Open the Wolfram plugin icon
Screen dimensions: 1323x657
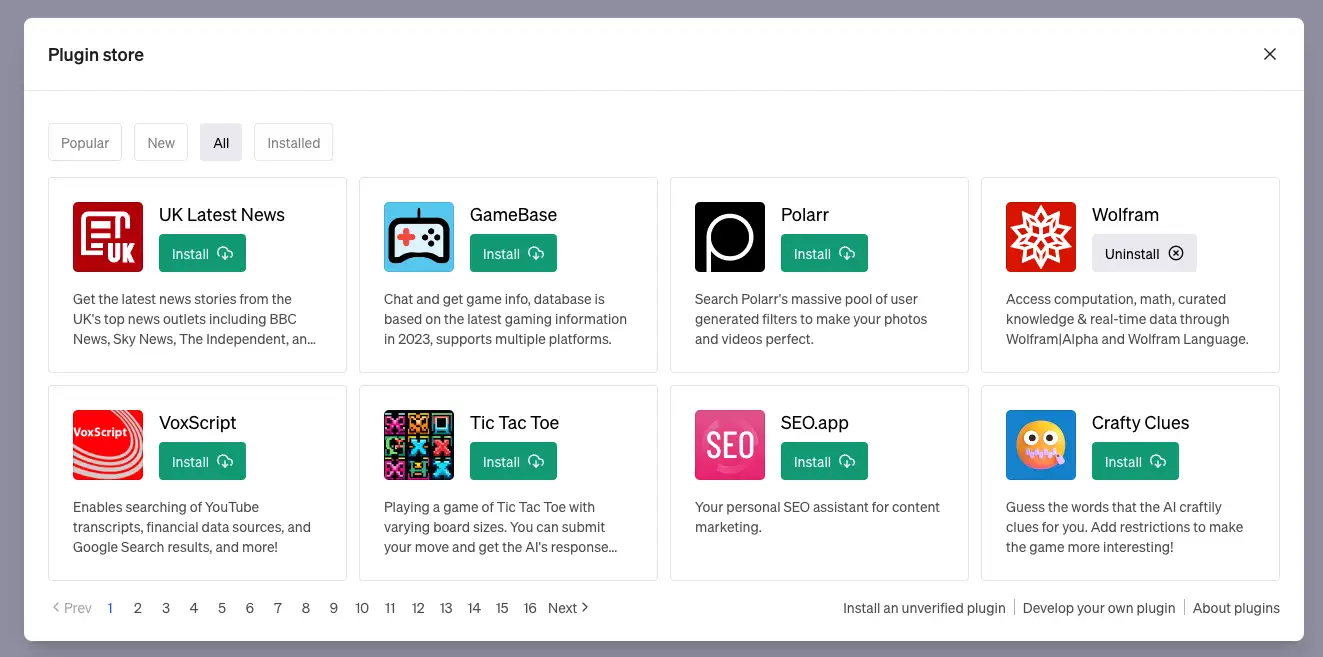[x=1040, y=237]
